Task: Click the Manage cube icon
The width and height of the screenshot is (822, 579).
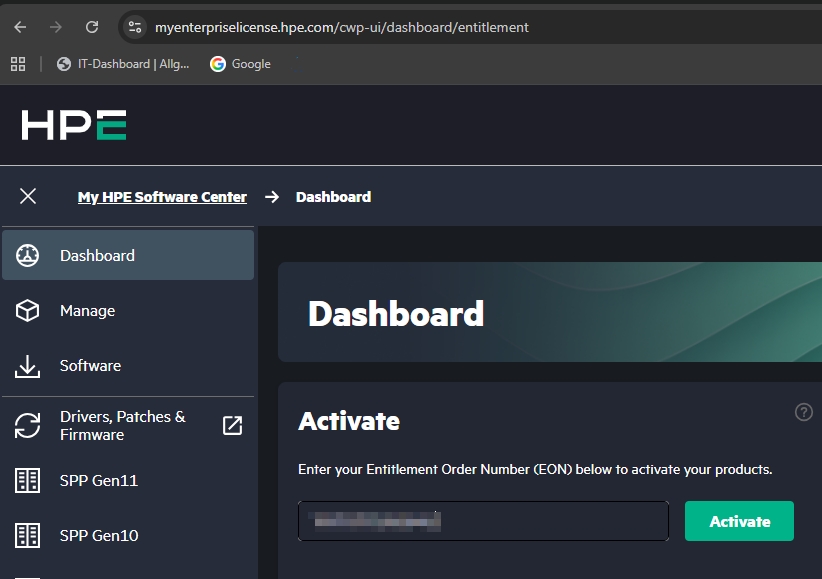Action: coord(28,311)
